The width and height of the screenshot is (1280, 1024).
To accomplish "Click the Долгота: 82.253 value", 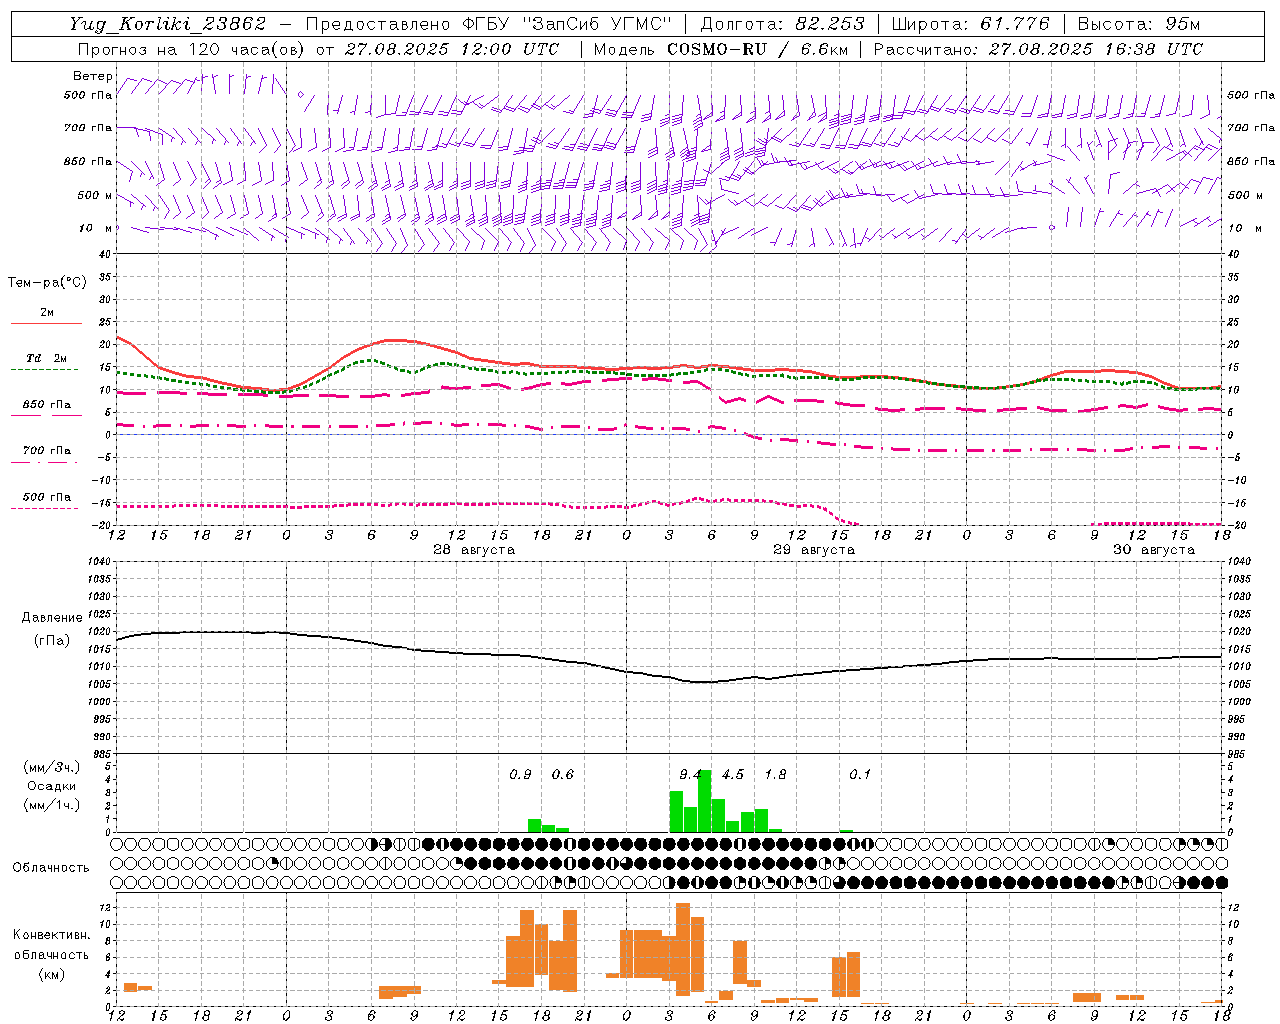I will (784, 24).
